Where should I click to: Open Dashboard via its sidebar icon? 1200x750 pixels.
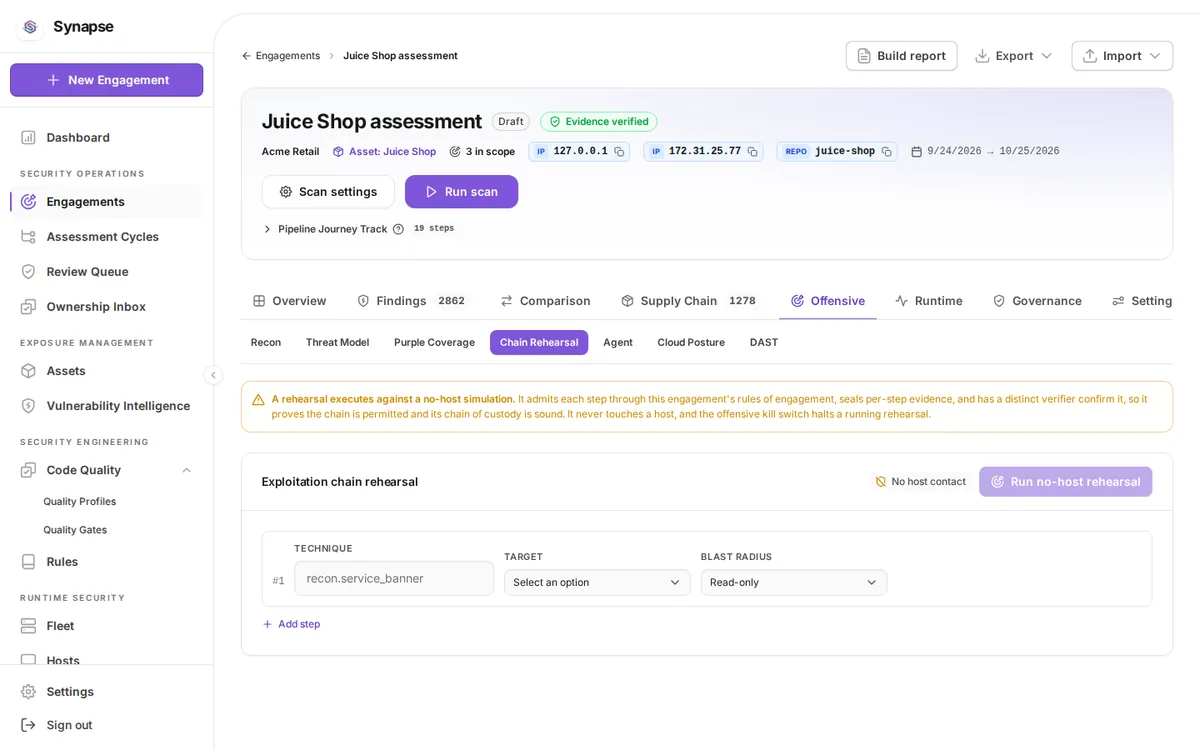point(28,137)
